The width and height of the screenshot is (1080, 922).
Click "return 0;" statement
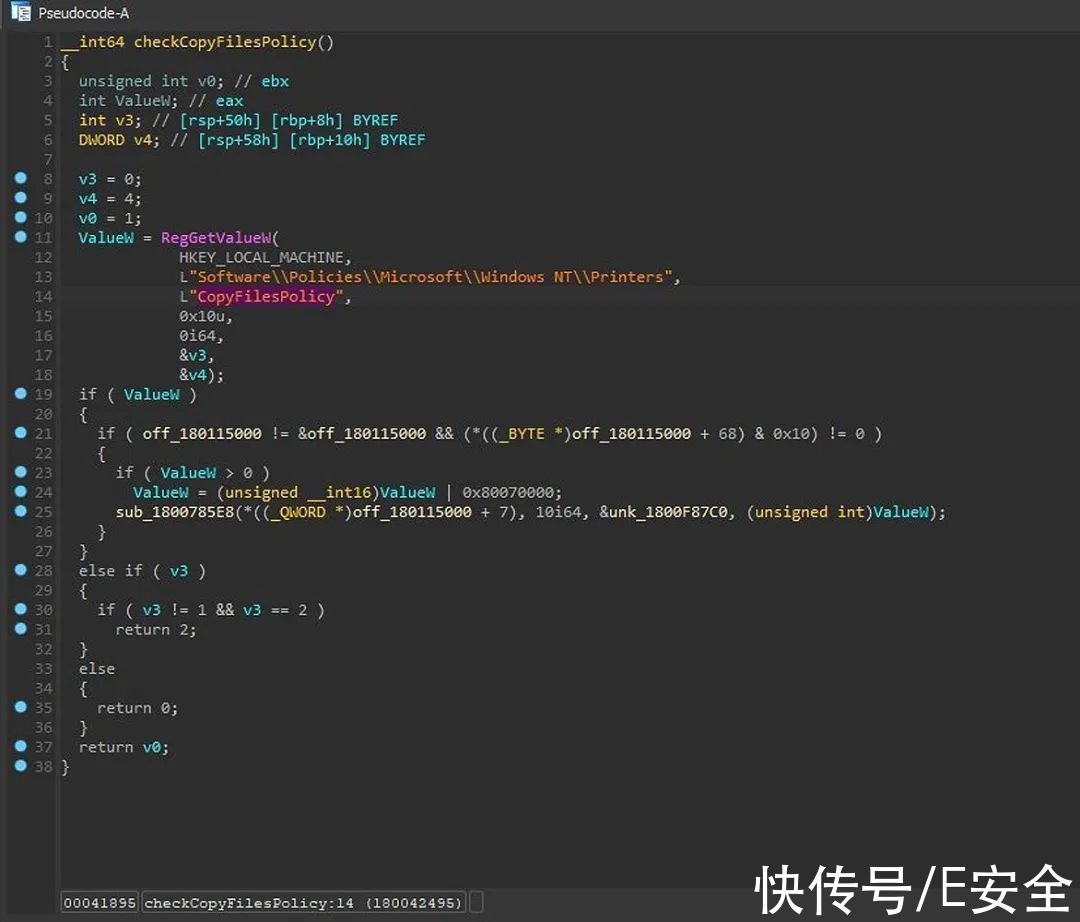[137, 708]
